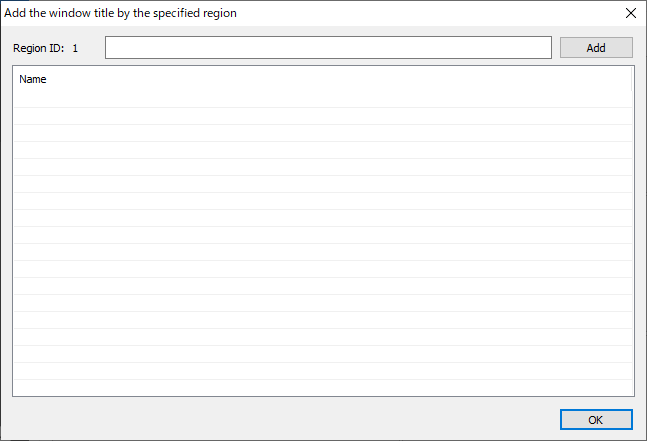Close the window title dialog
This screenshot has height=441, width=647.
click(x=630, y=13)
